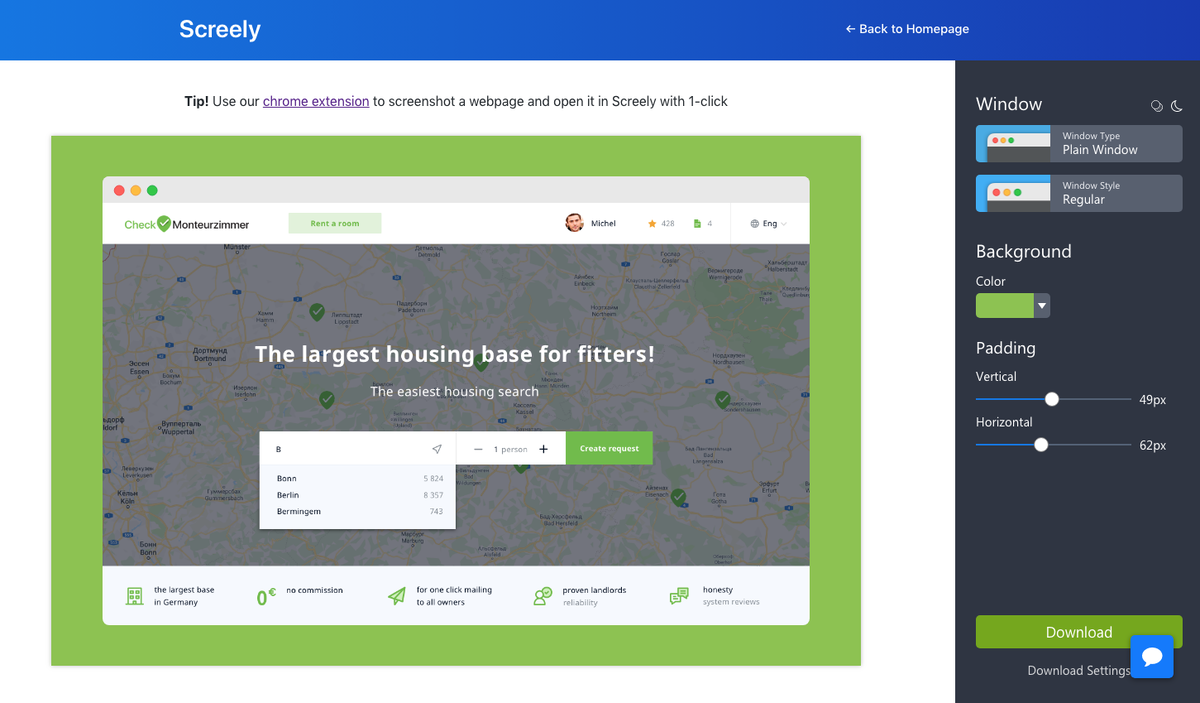This screenshot has width=1200, height=703.
Task: Click the map pin near Paderborn in preview
Action: [x=317, y=312]
